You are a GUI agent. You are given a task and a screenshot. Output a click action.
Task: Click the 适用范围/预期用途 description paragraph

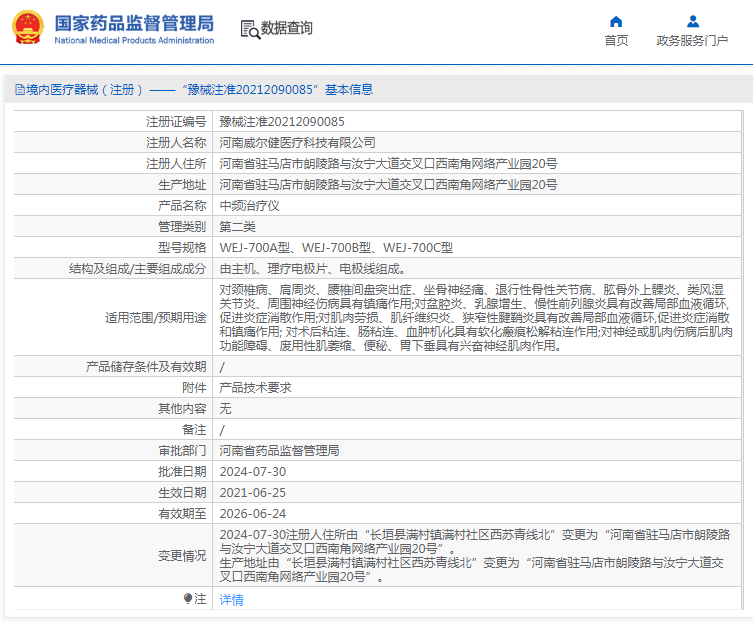(x=476, y=318)
